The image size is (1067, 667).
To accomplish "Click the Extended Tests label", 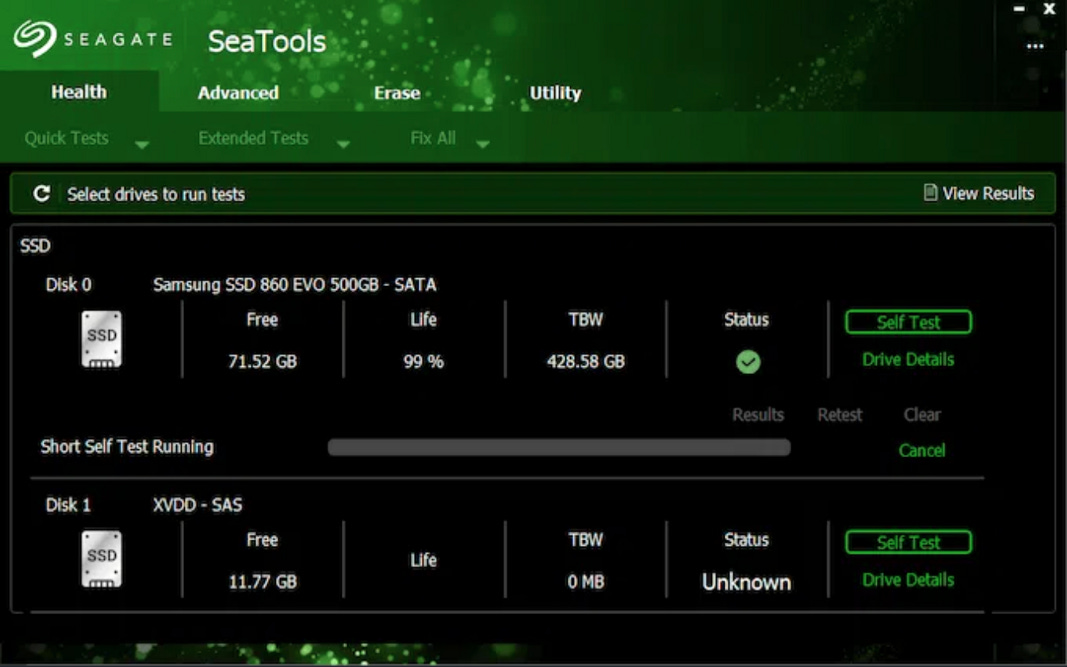I will pos(253,138).
